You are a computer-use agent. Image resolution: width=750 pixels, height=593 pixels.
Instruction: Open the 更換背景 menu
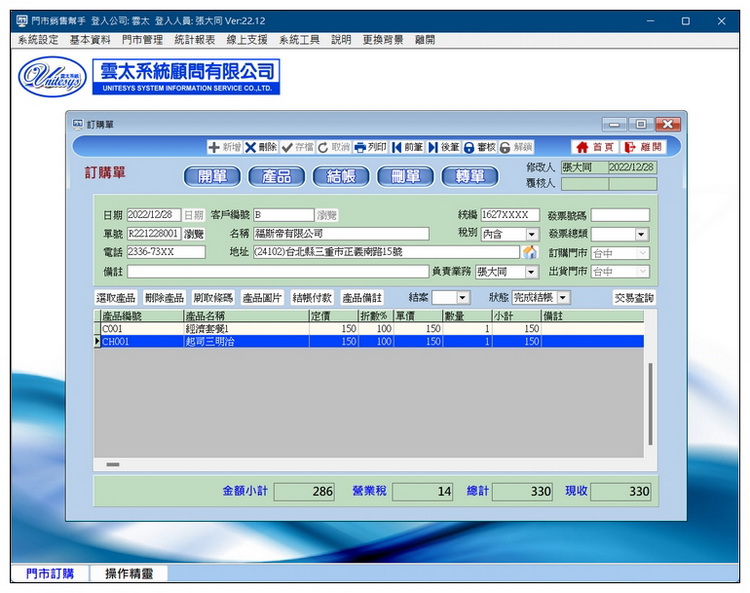click(x=383, y=40)
